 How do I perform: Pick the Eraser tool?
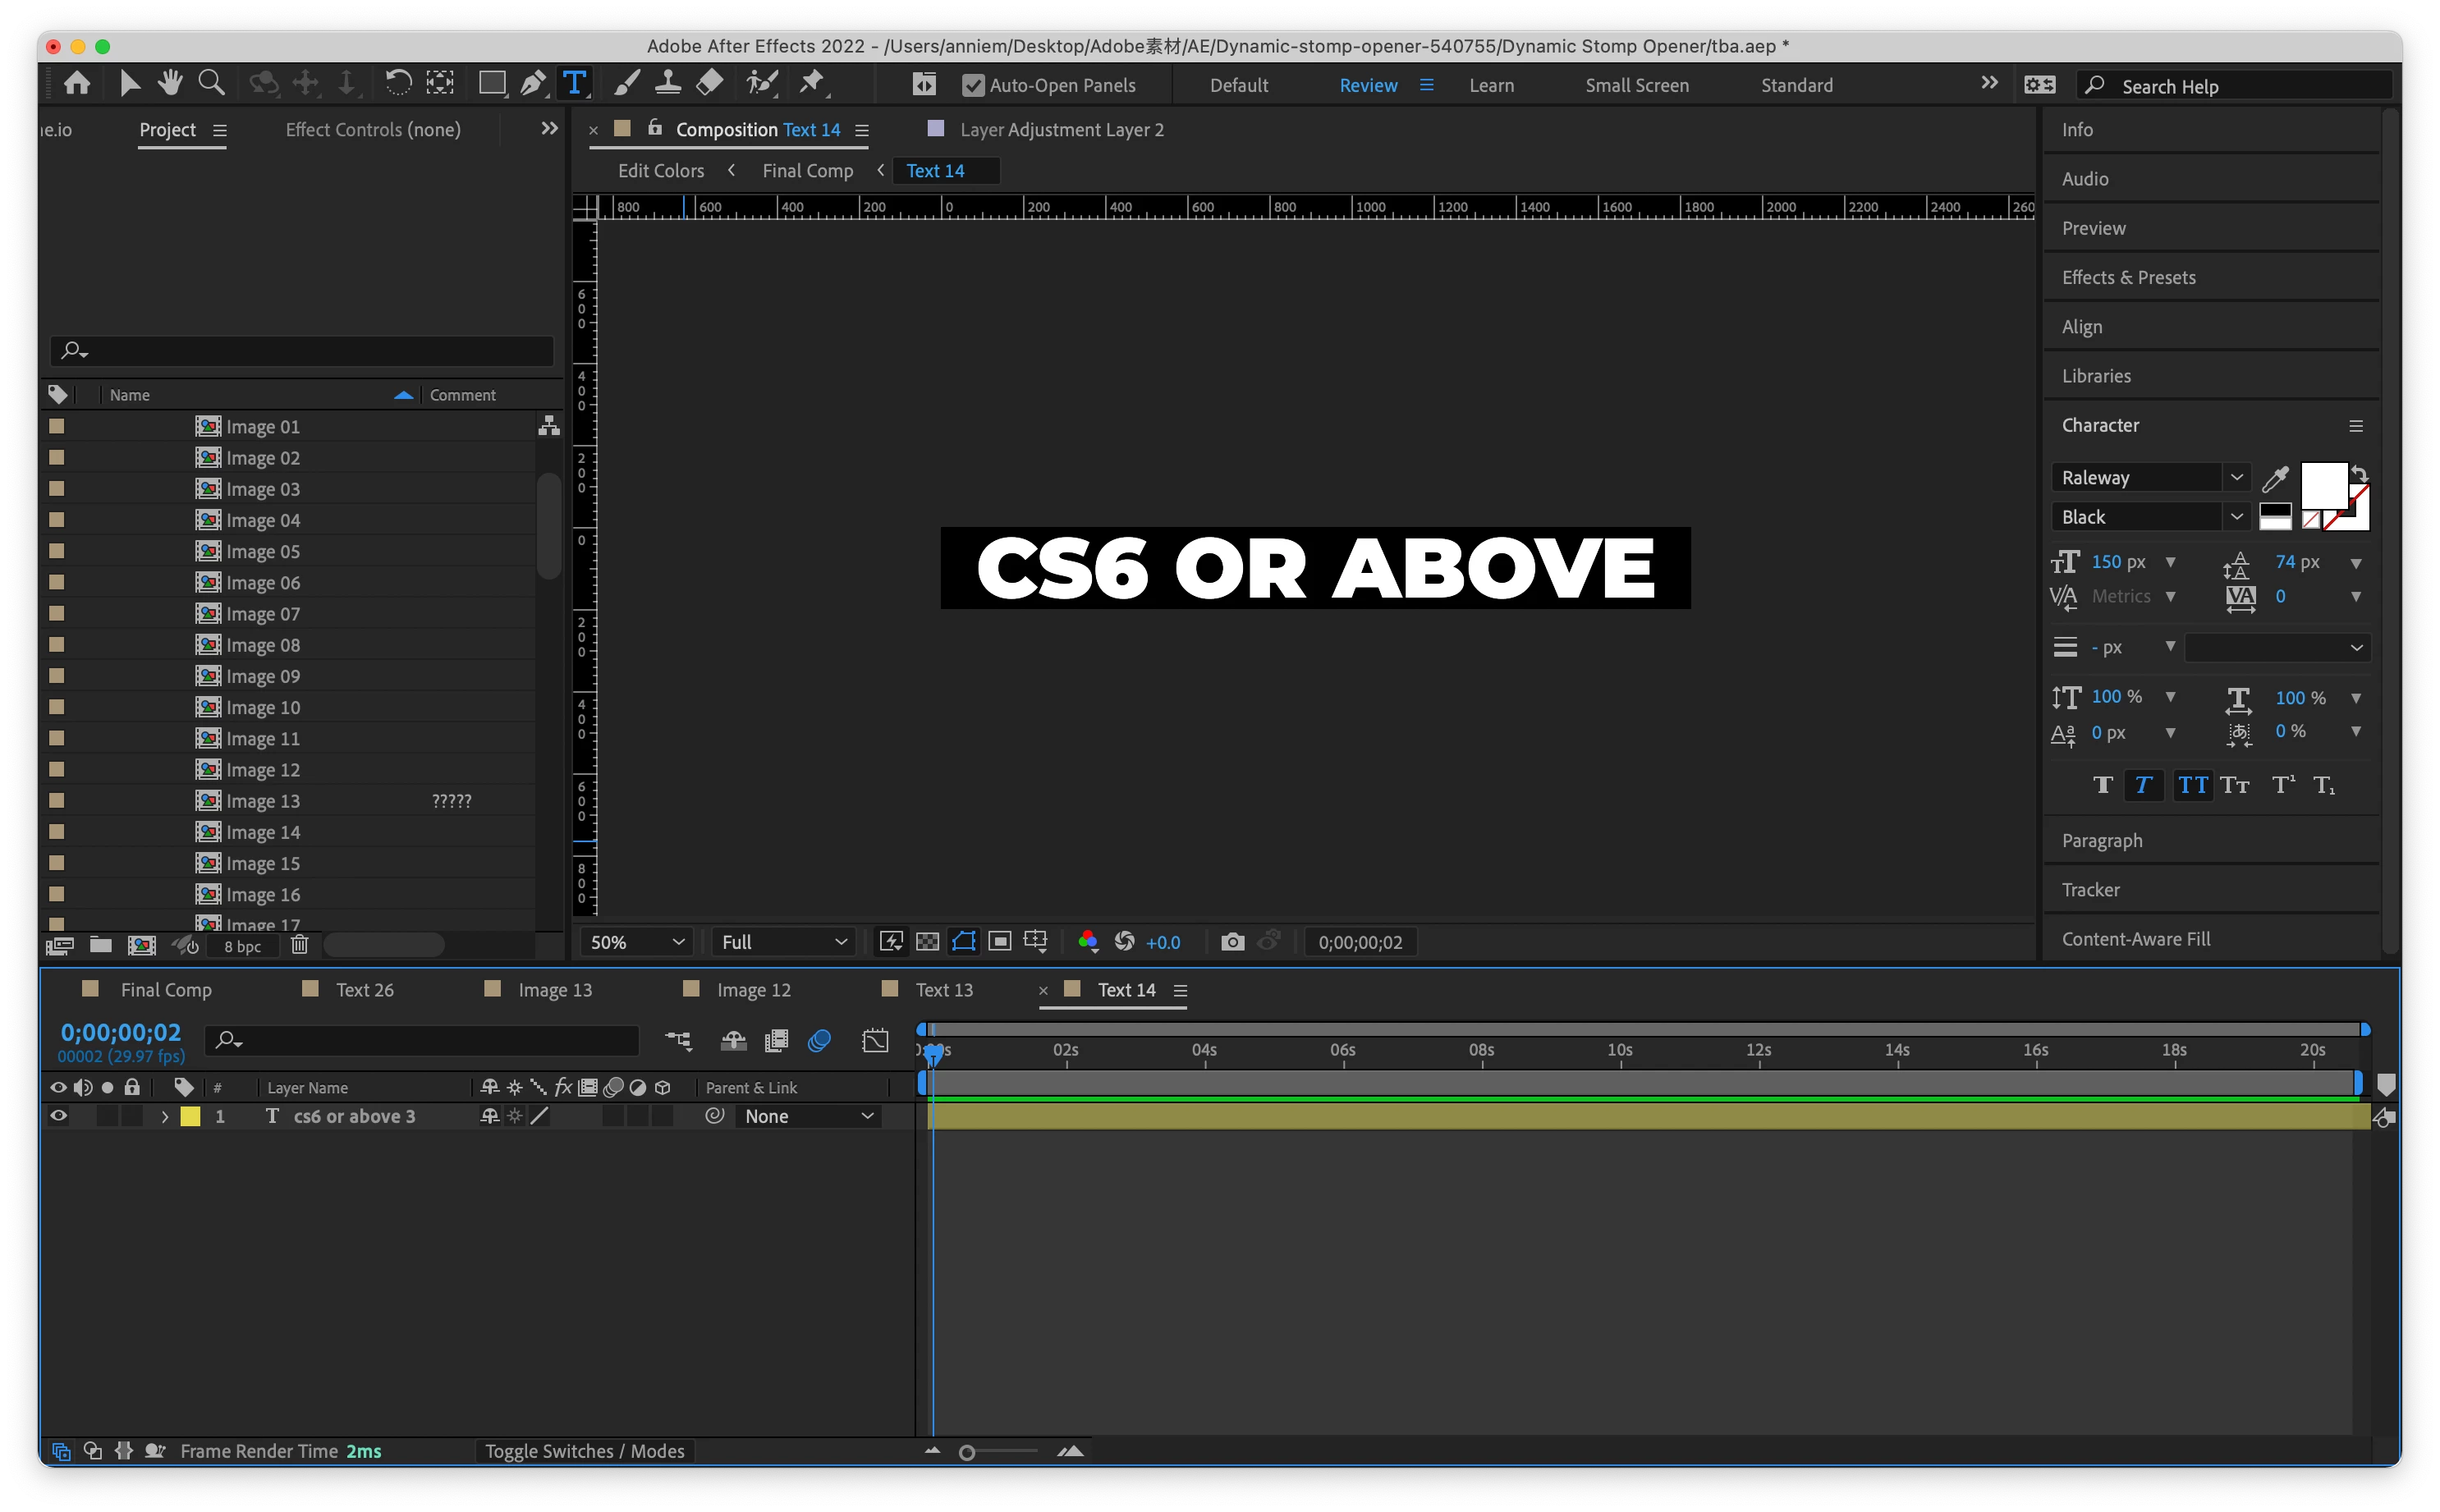709,83
